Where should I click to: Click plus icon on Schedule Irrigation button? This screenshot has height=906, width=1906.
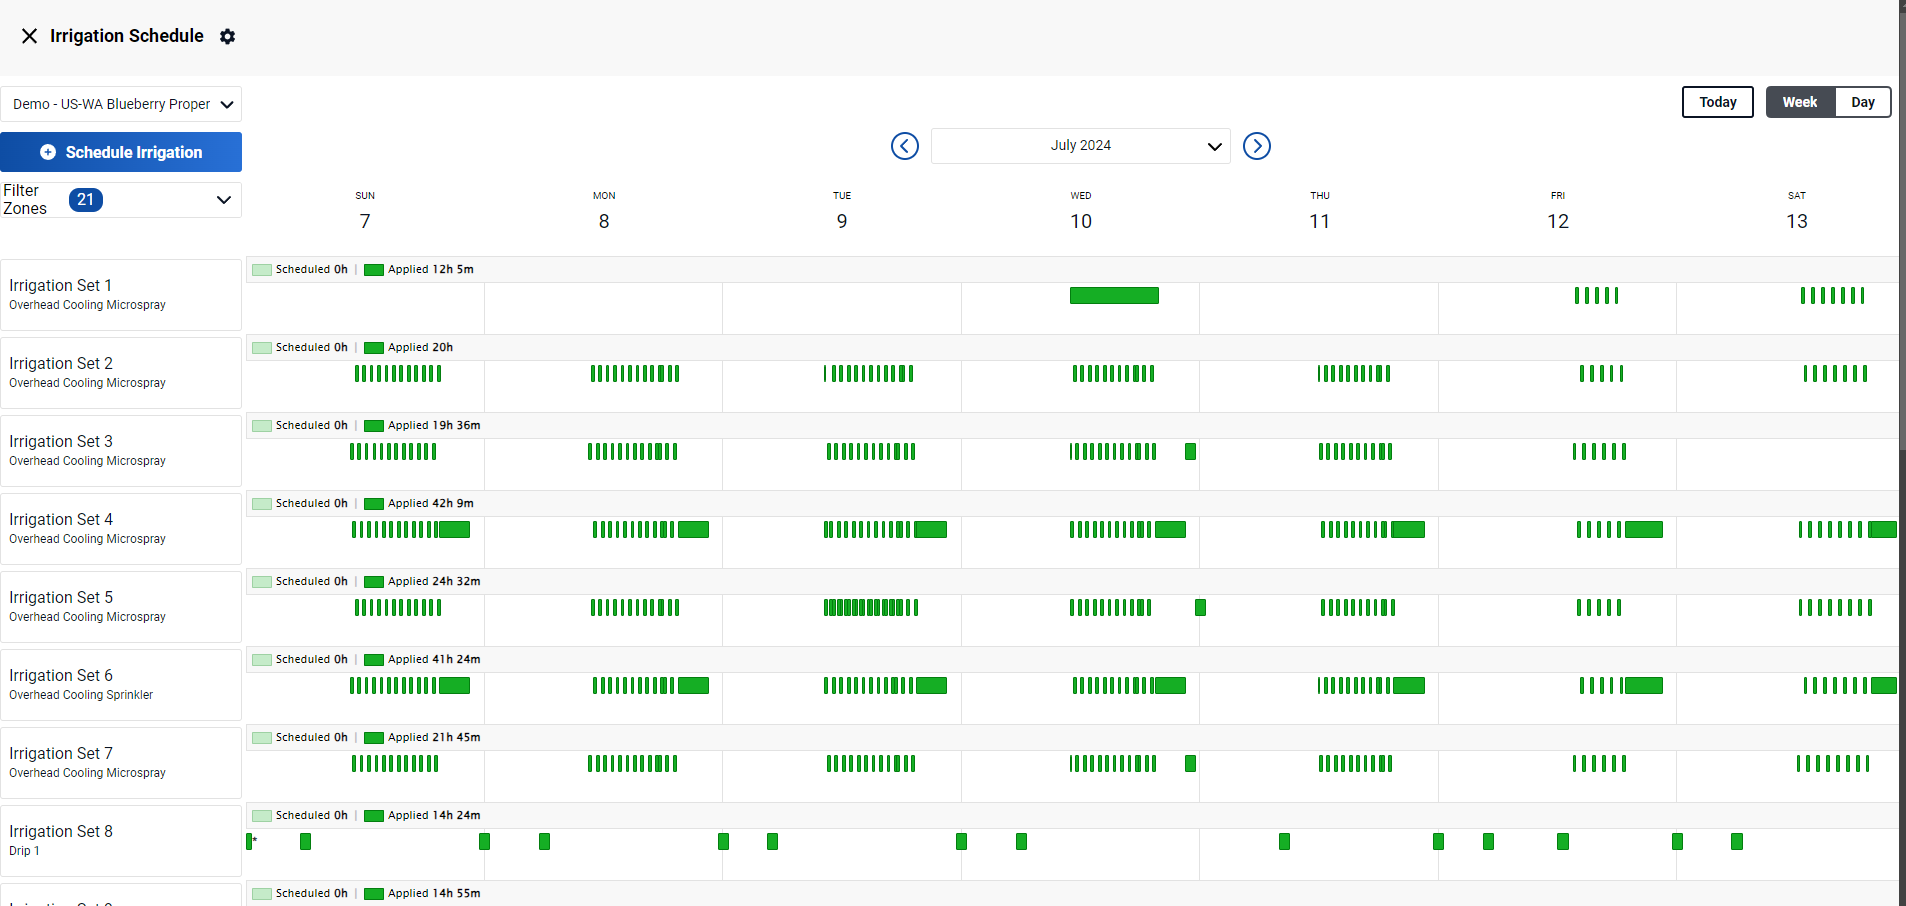pos(48,152)
